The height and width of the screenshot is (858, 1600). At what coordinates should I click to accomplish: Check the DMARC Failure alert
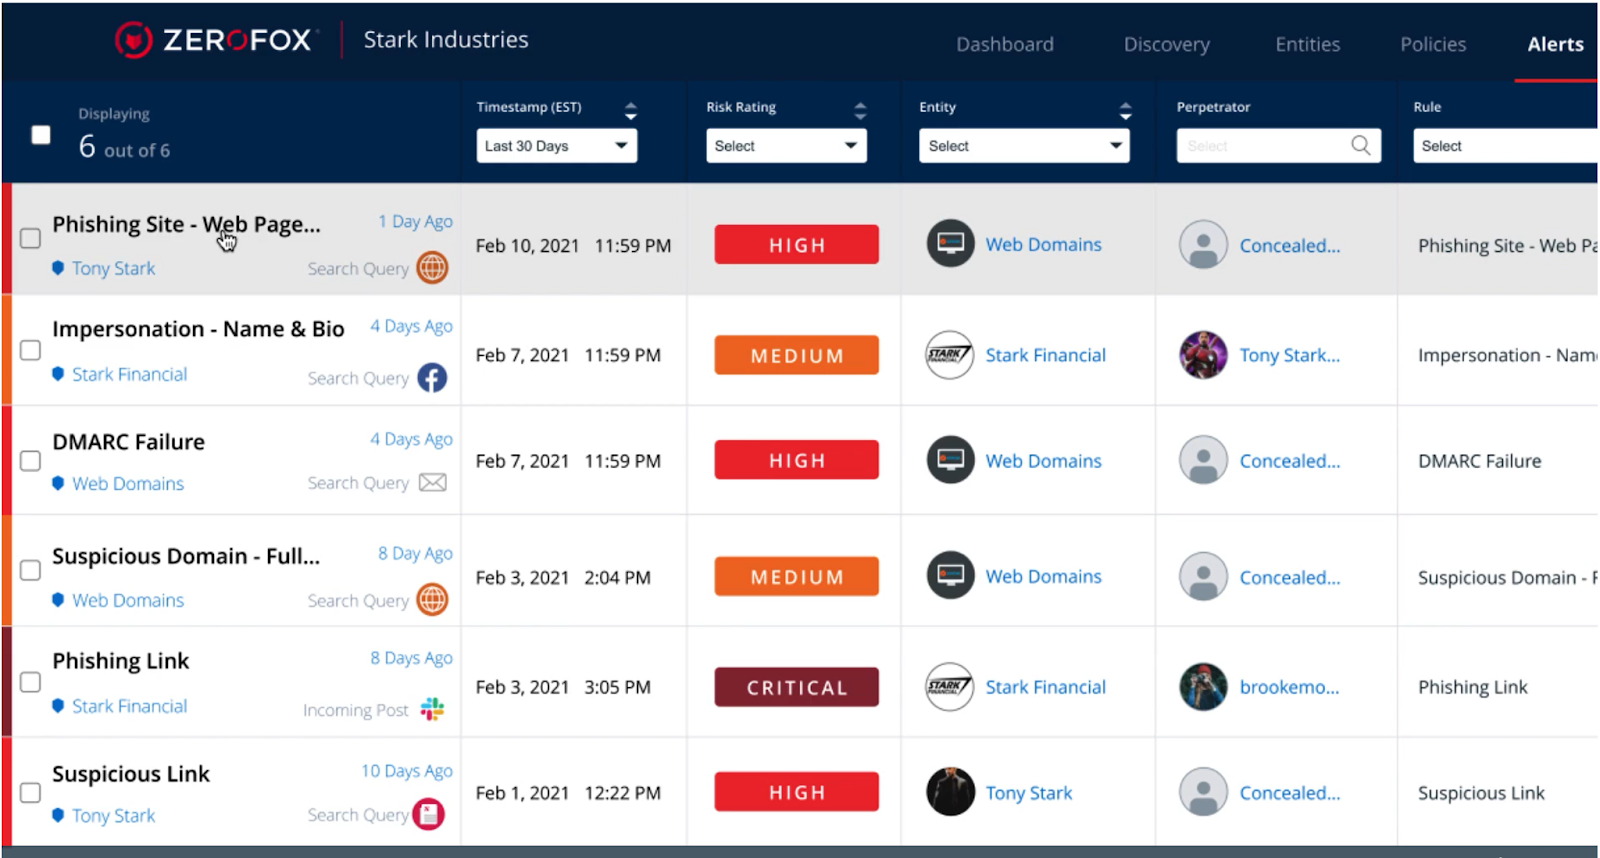pyautogui.click(x=31, y=460)
